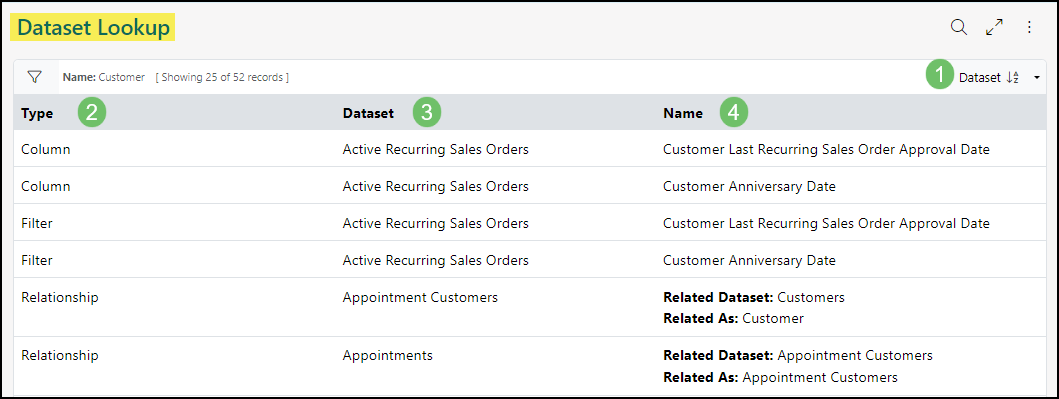Select Customer Last Recurring Sales Order Approval Date column row

tap(530, 149)
